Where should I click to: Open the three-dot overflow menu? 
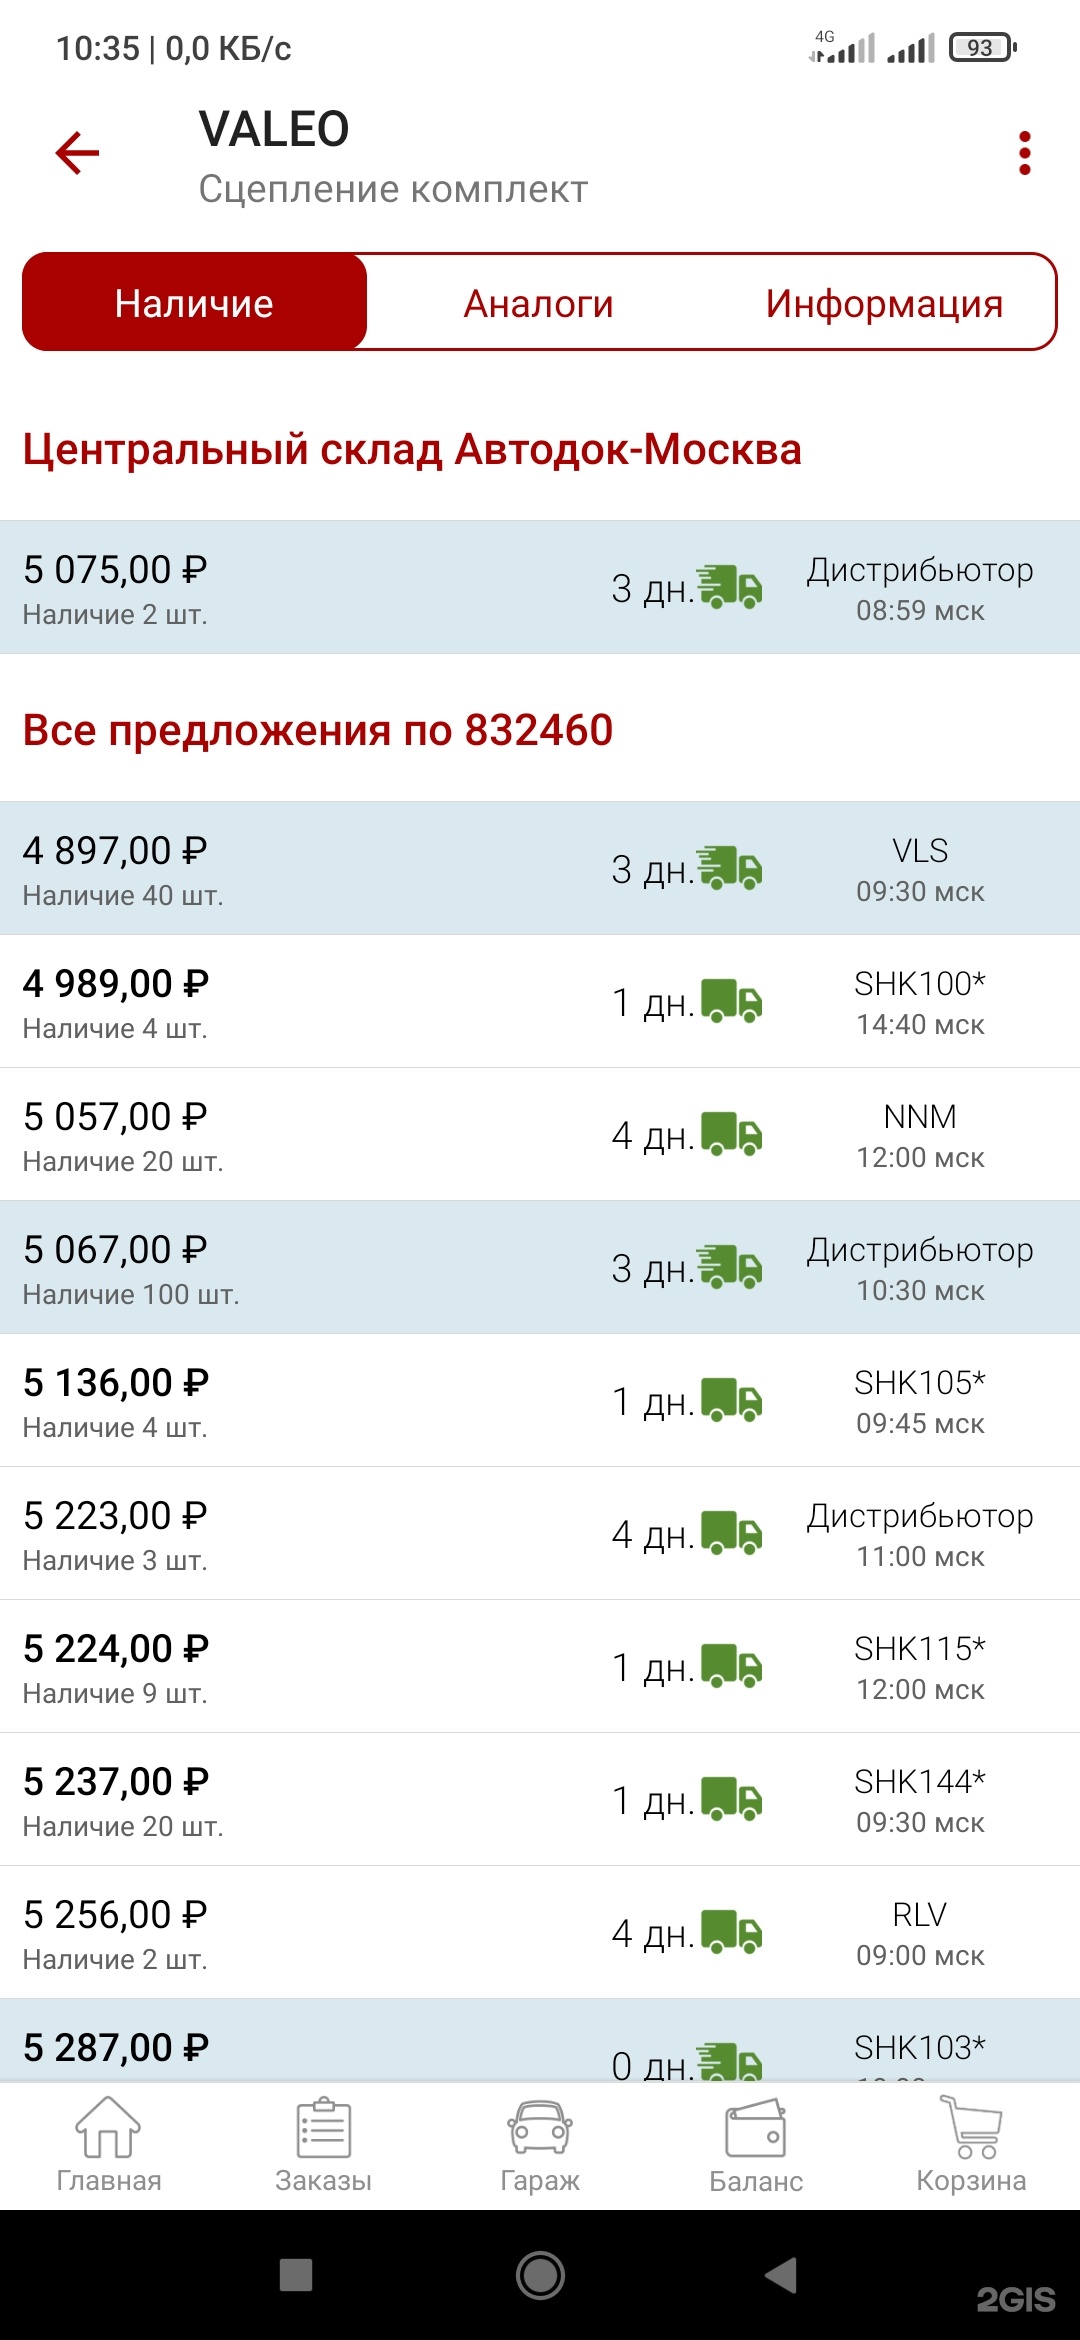click(1024, 153)
